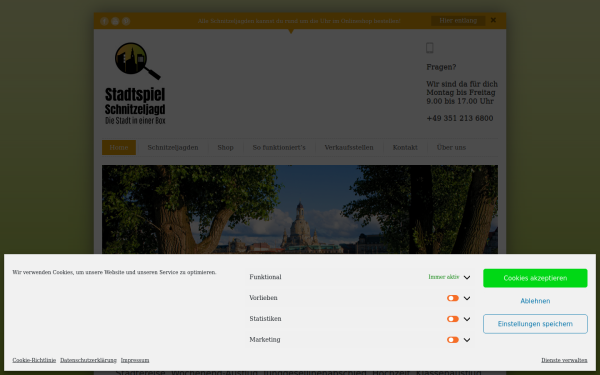The image size is (600, 375).
Task: Click the announcement text about Onlineshop ordering
Action: (299, 21)
